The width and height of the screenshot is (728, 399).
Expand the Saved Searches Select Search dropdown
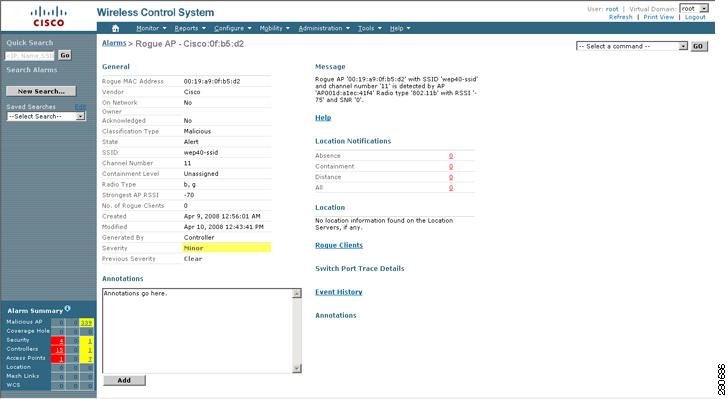coord(46,116)
